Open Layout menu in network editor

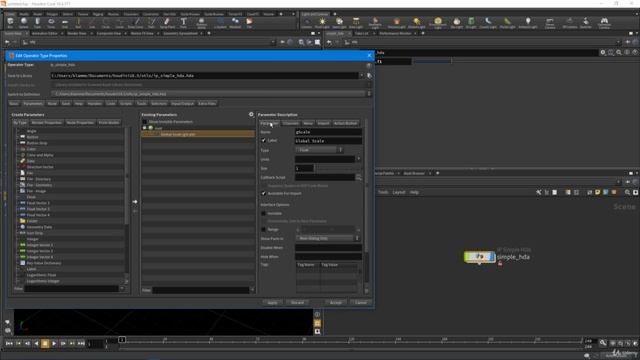(399, 192)
